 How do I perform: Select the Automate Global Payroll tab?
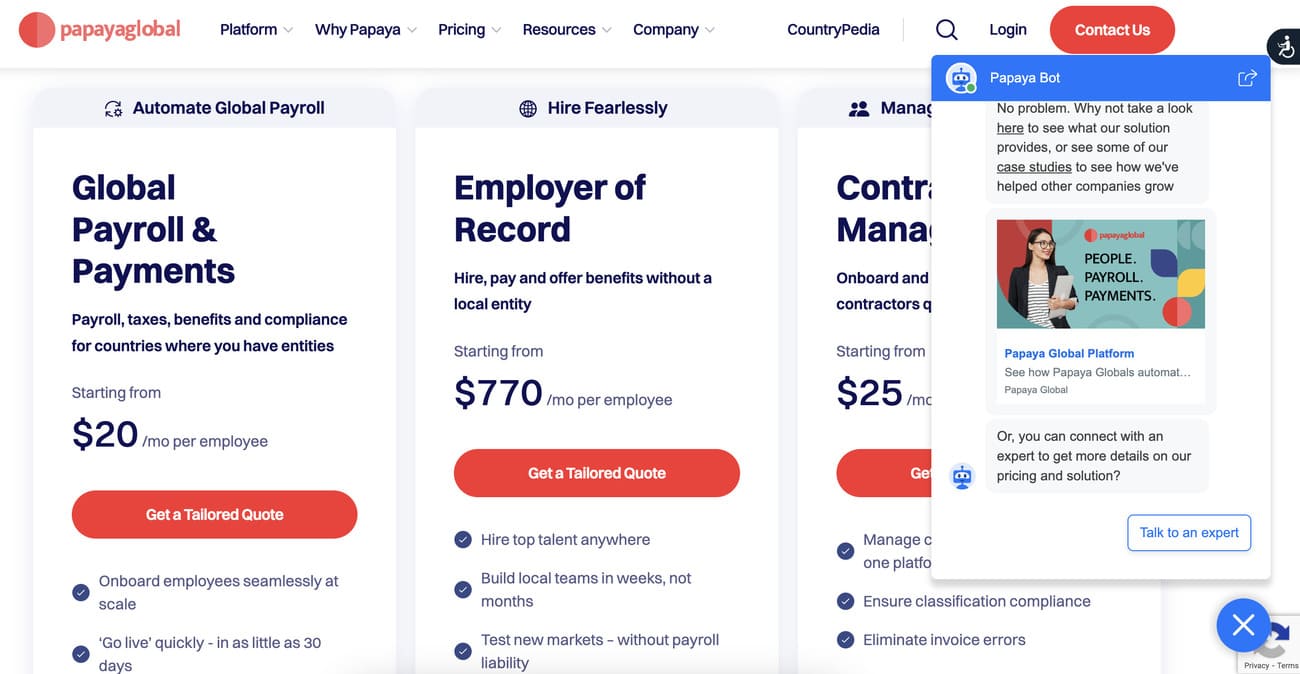click(214, 108)
